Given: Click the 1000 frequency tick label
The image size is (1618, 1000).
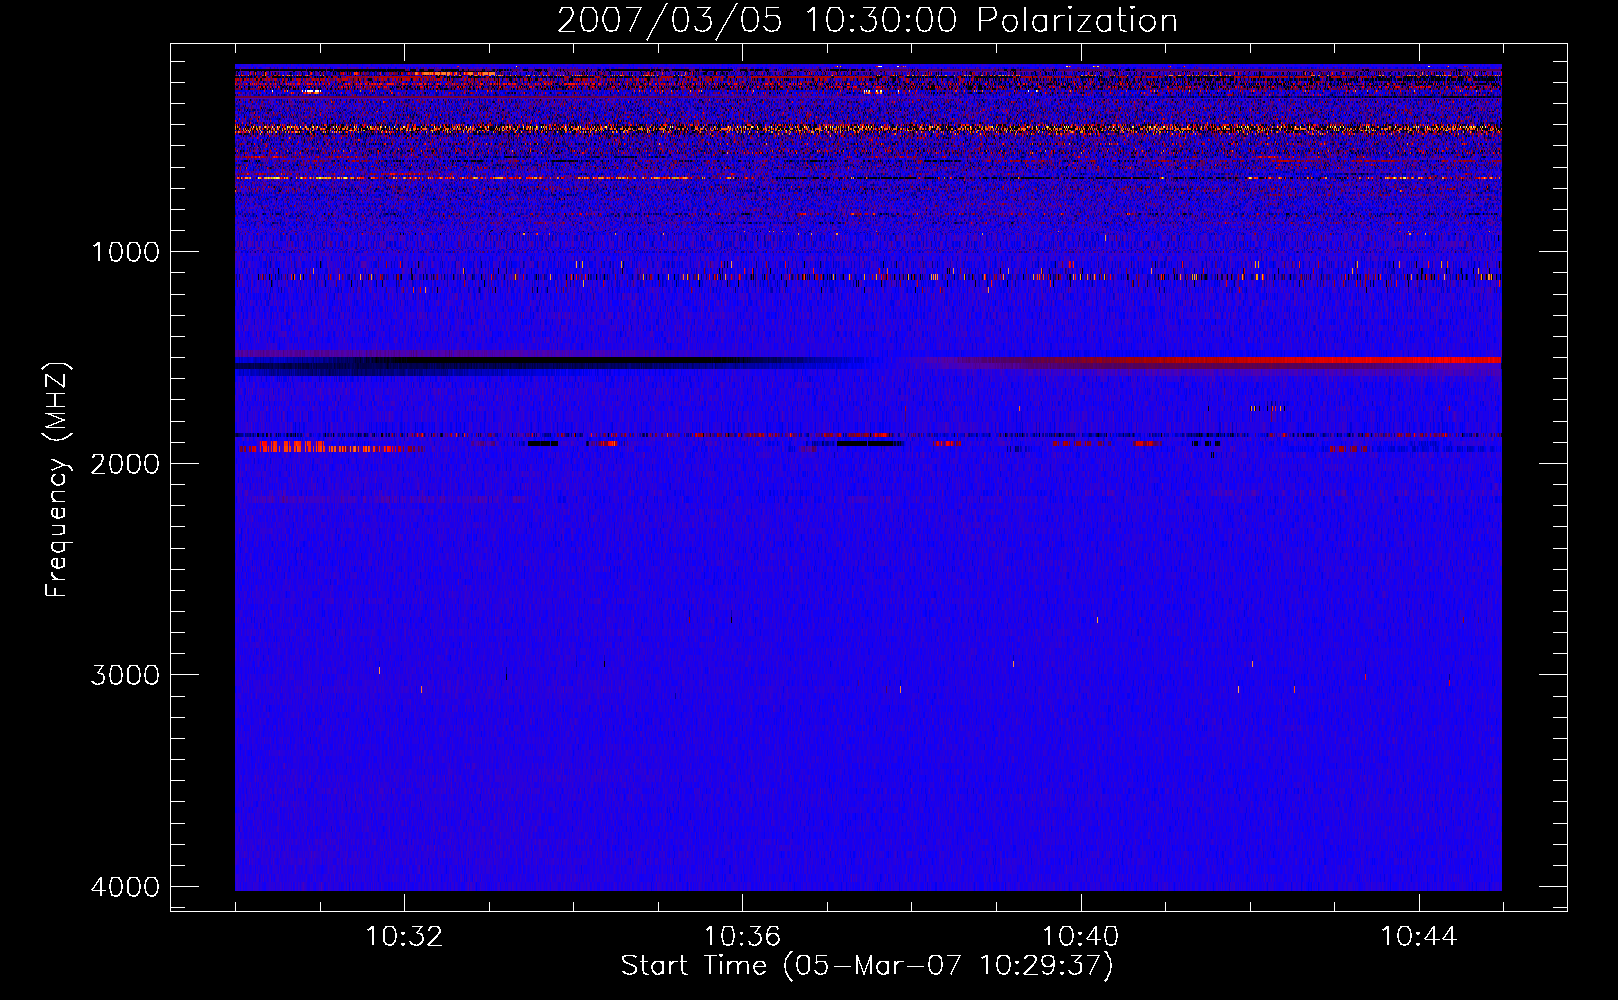Looking at the screenshot, I should (125, 252).
